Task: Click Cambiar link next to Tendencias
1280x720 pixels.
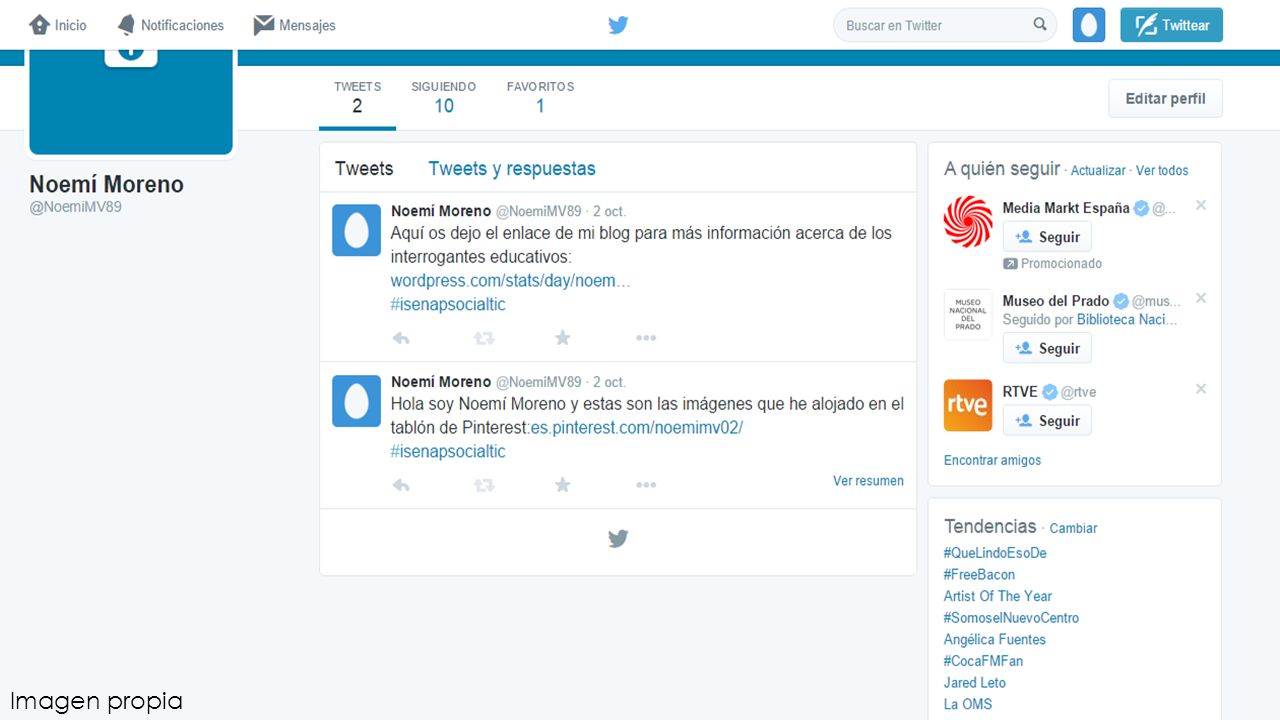Action: (1073, 528)
